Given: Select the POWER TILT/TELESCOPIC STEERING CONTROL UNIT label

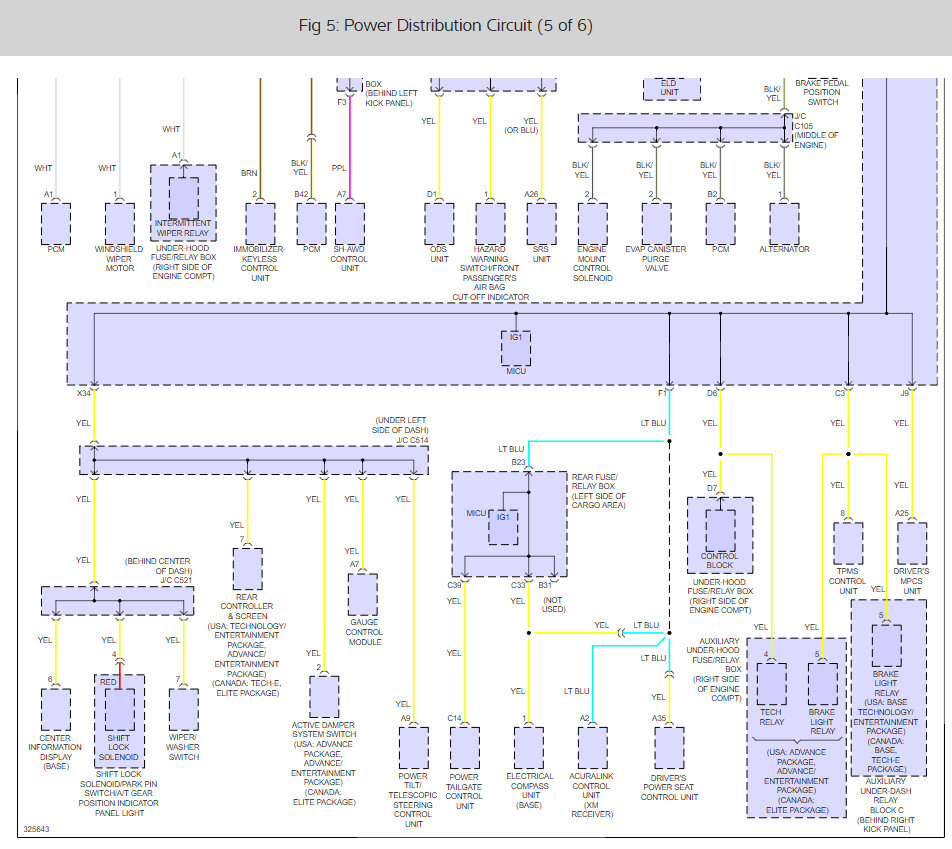Looking at the screenshot, I should click(x=413, y=800).
